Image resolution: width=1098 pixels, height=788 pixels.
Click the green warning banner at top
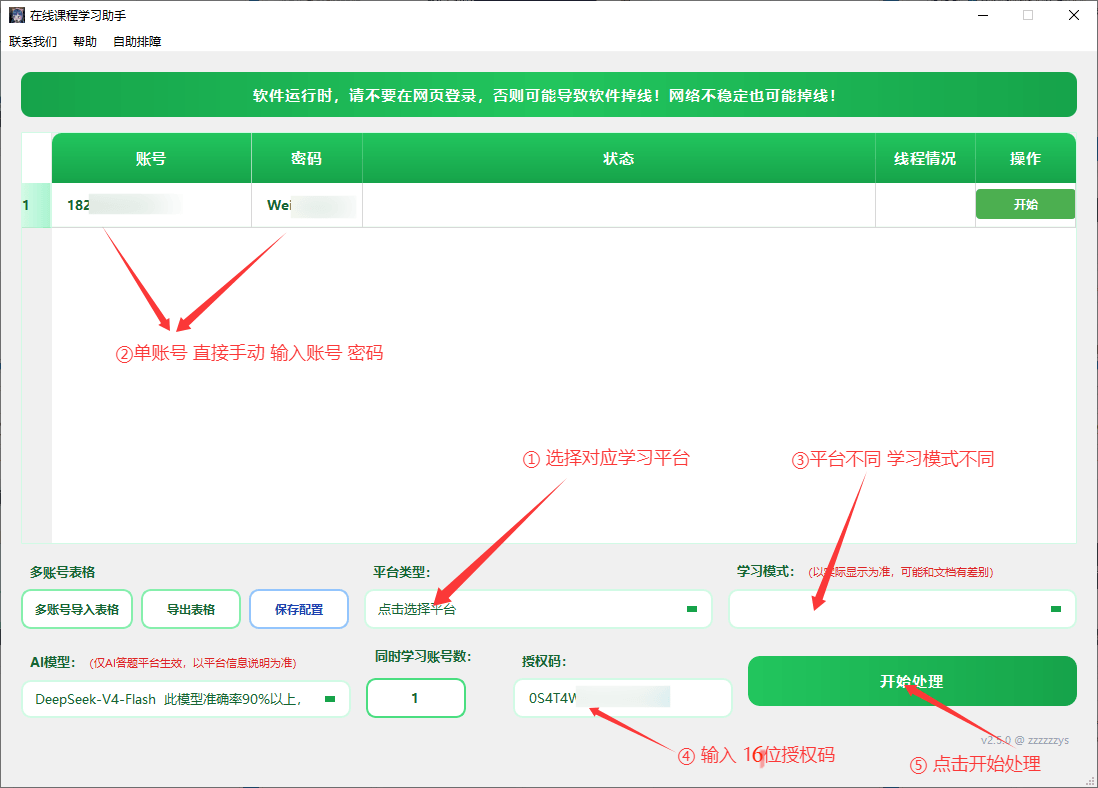click(x=549, y=95)
